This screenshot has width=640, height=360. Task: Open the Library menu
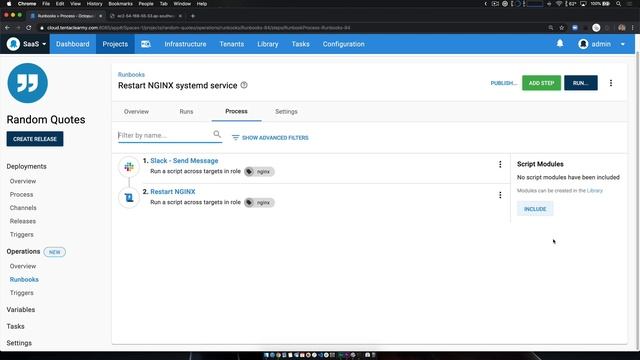pos(268,44)
